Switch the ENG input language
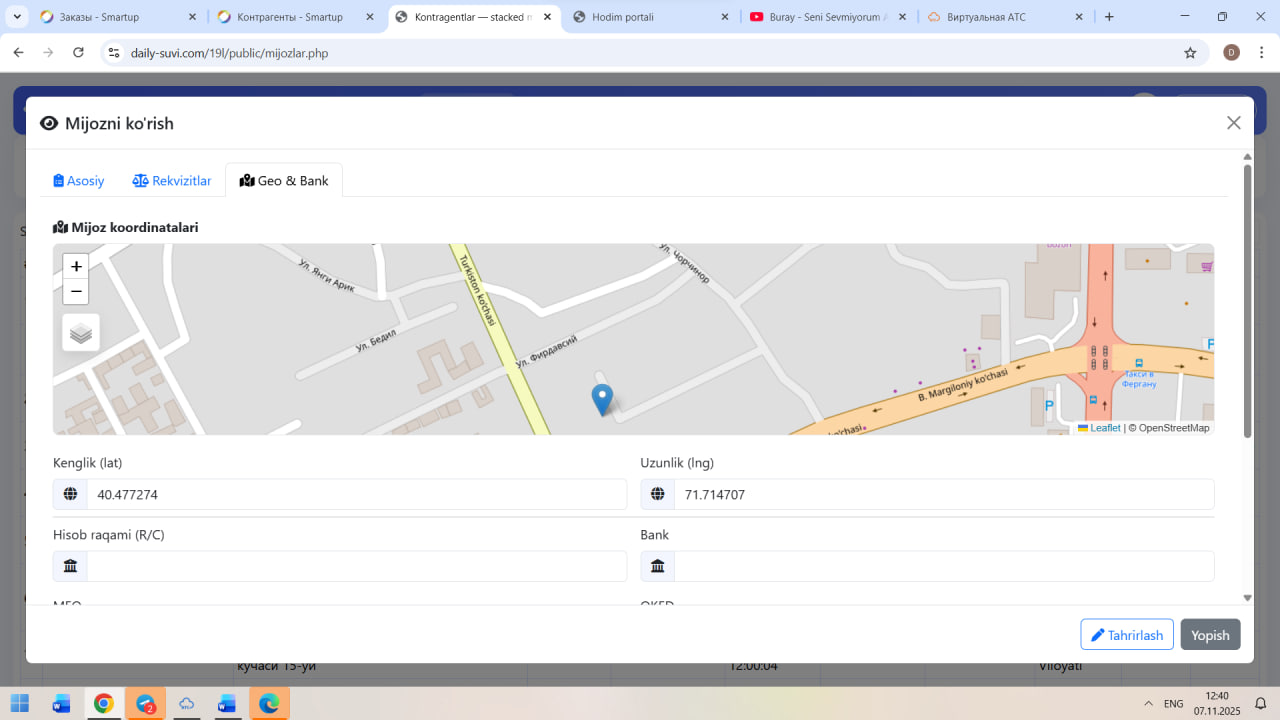This screenshot has height=720, width=1280. [1174, 704]
